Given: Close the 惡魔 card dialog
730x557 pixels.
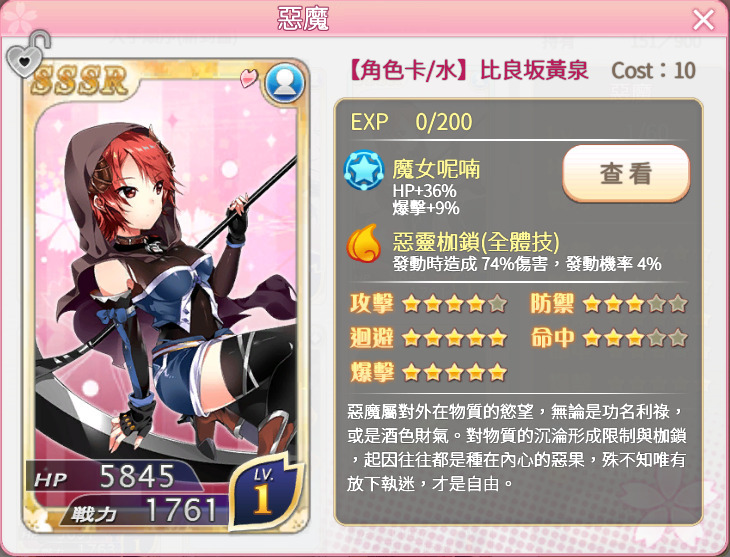Looking at the screenshot, I should (703, 20).
